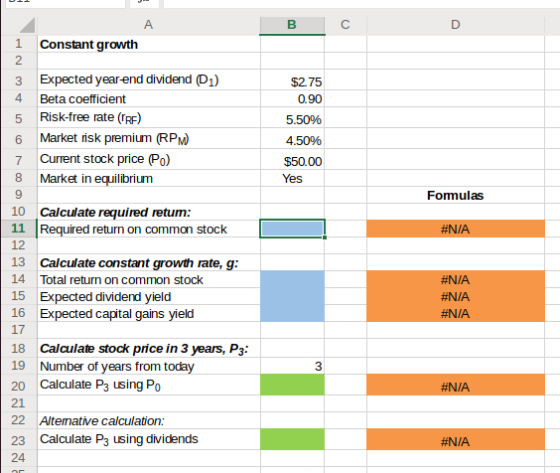560x473 pixels.
Task: Select the cell containing 3 years
Action: tap(292, 365)
